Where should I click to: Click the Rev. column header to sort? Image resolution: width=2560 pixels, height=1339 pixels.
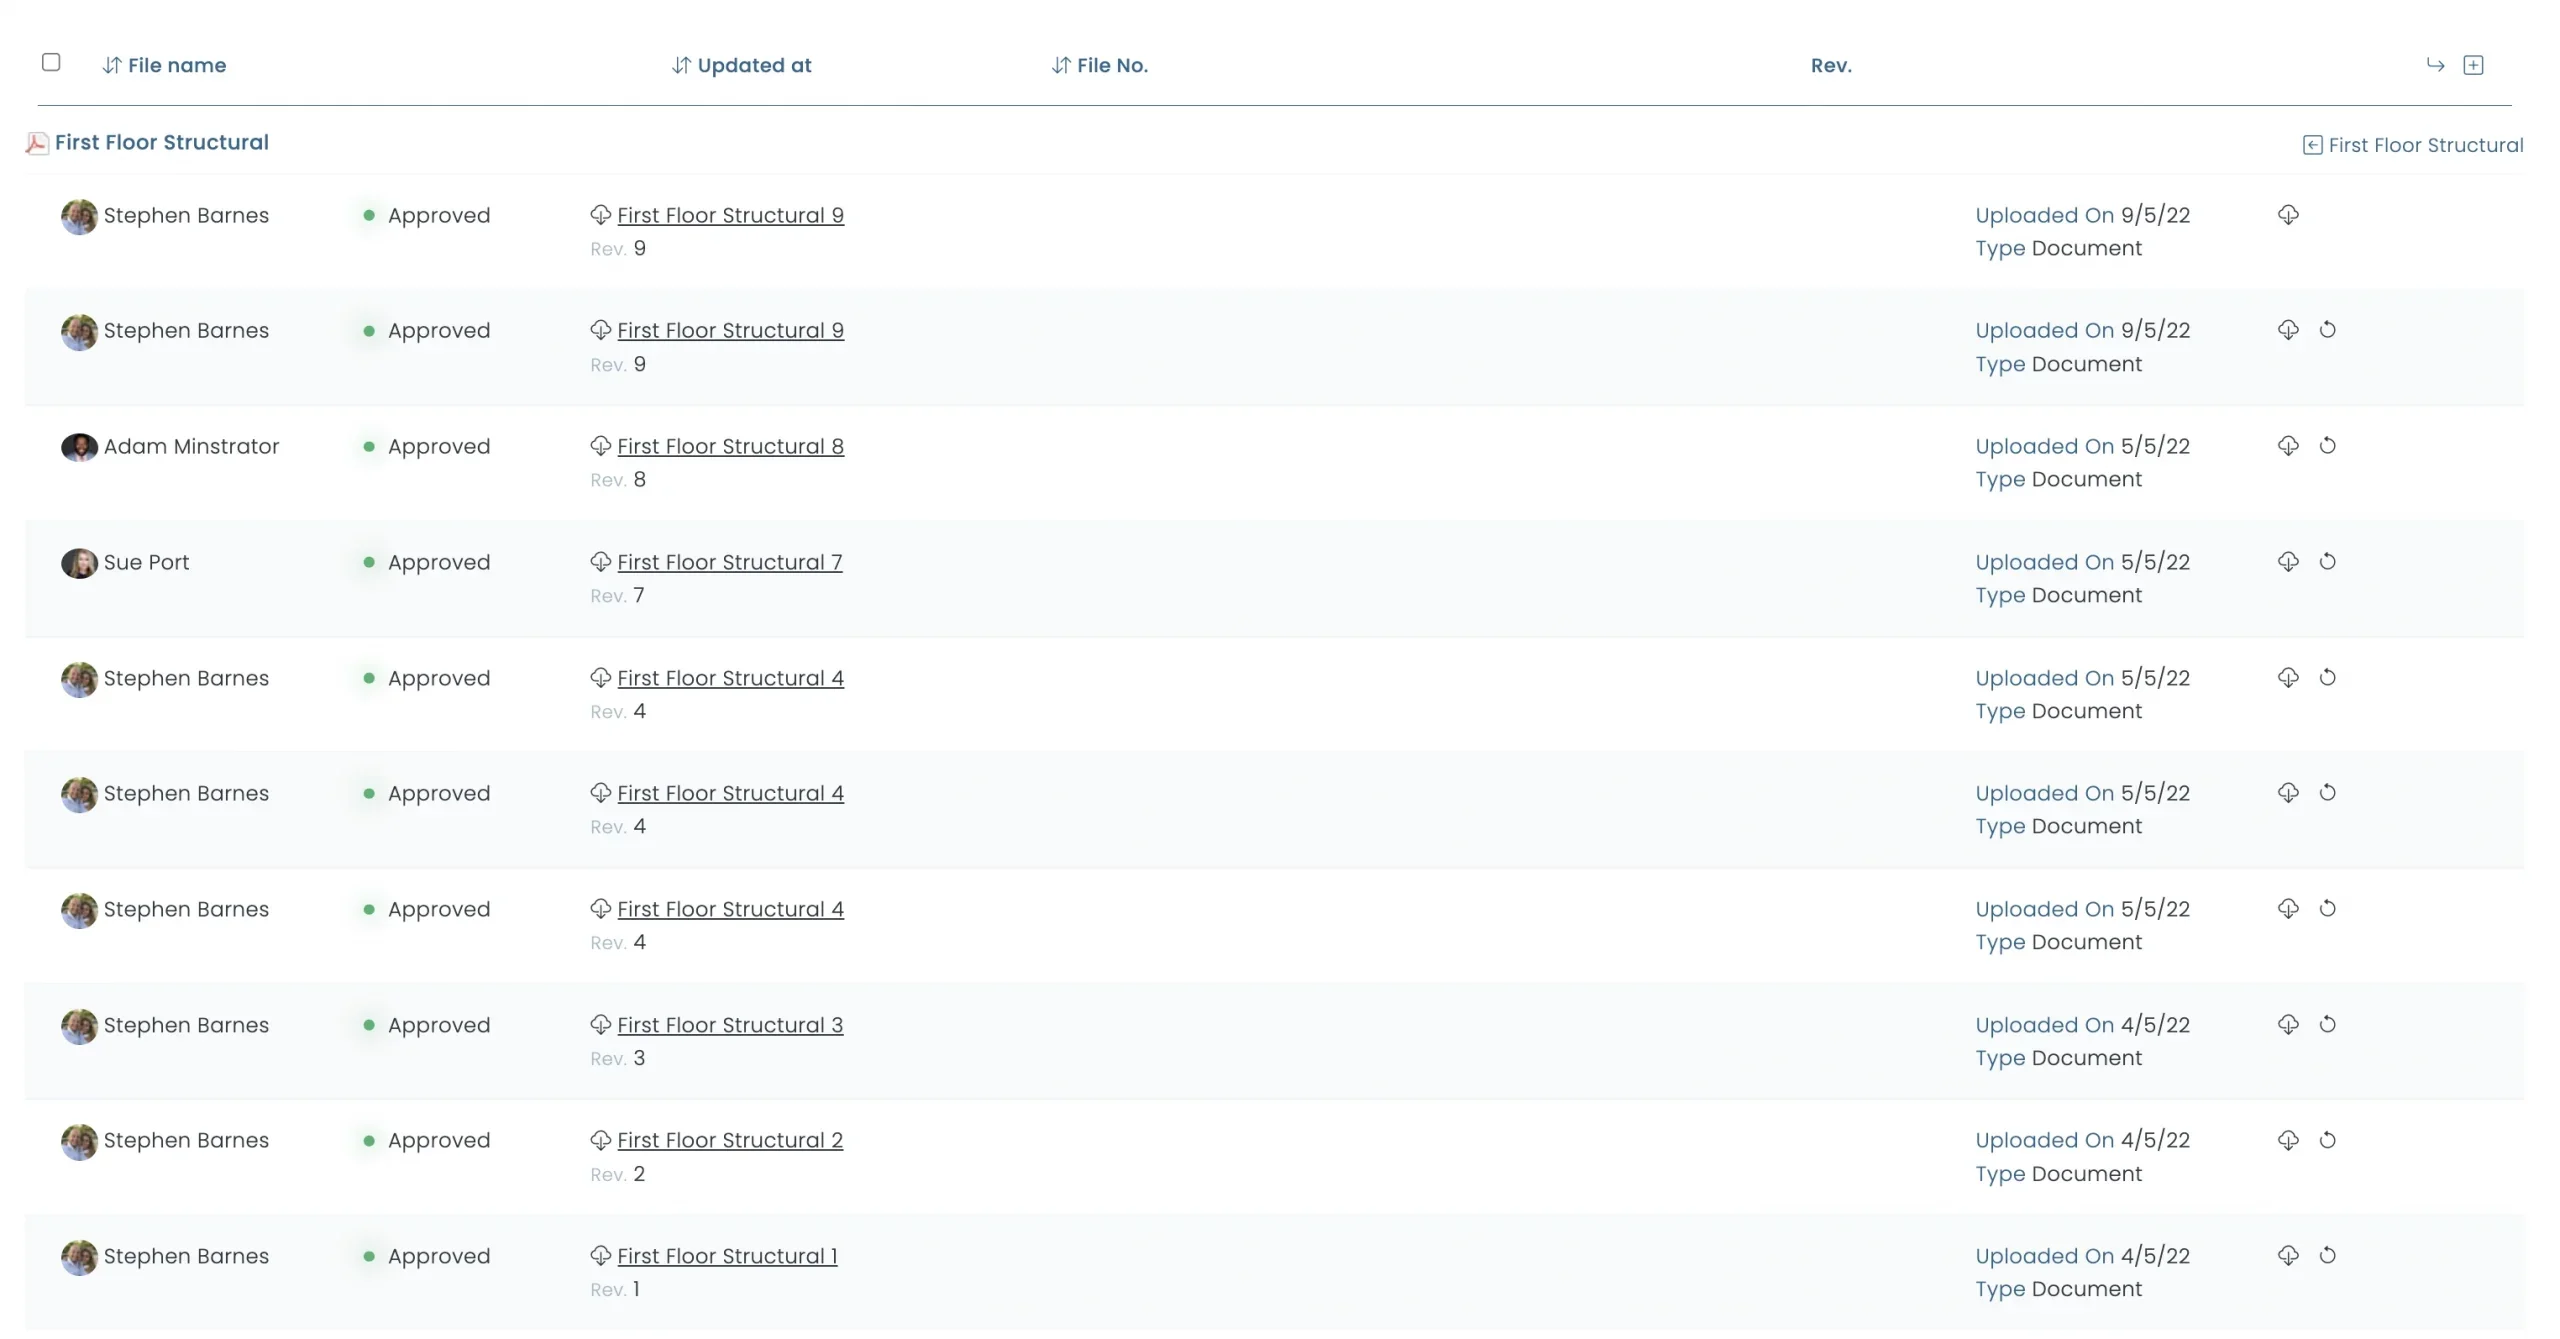click(x=1830, y=64)
